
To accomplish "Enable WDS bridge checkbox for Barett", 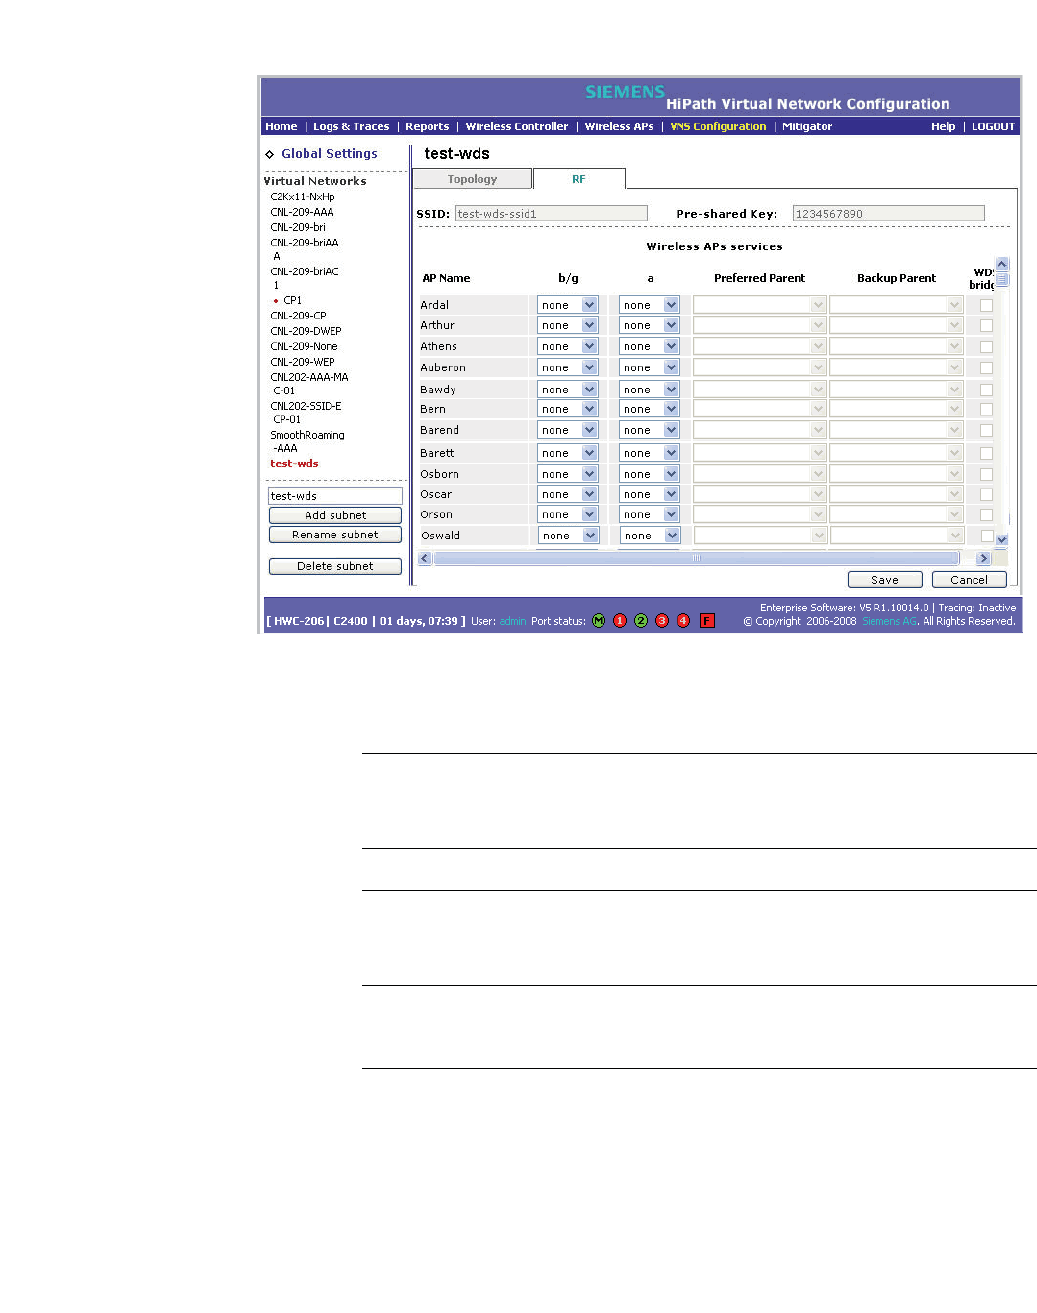I will (x=986, y=453).
